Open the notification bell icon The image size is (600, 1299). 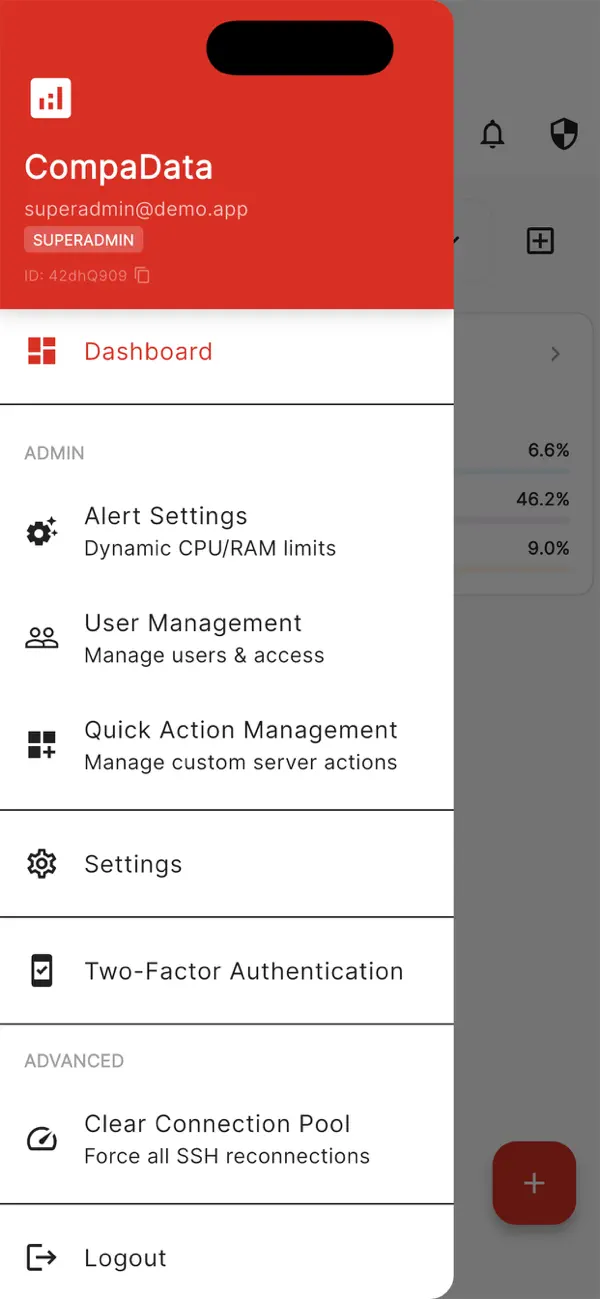pyautogui.click(x=492, y=134)
